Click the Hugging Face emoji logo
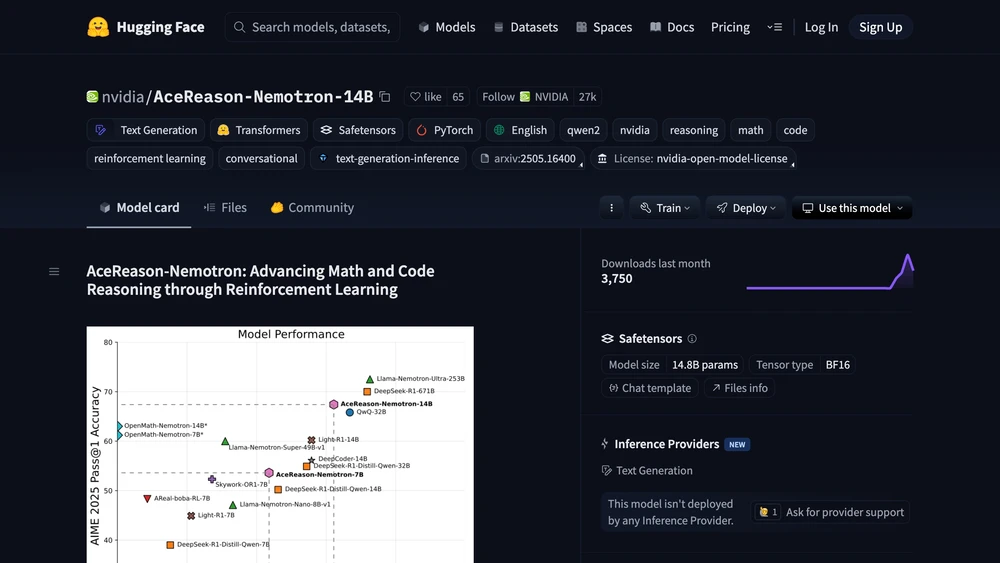The image size is (1000, 563). (x=98, y=27)
